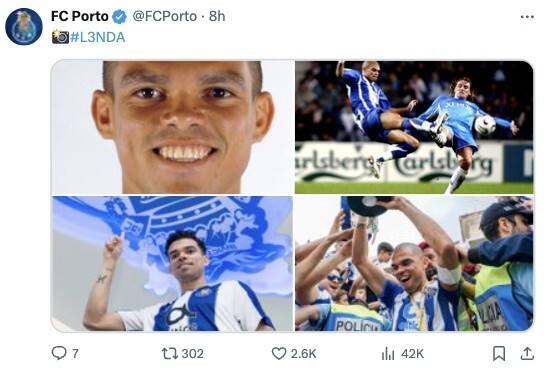Like the tweet with the heart icon

tap(279, 353)
